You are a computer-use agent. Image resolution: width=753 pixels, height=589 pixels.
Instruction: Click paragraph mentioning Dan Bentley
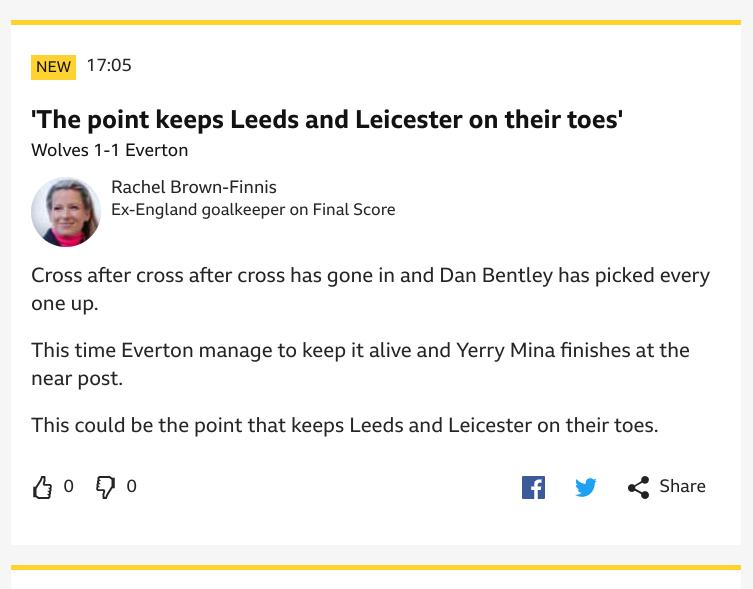click(370, 289)
